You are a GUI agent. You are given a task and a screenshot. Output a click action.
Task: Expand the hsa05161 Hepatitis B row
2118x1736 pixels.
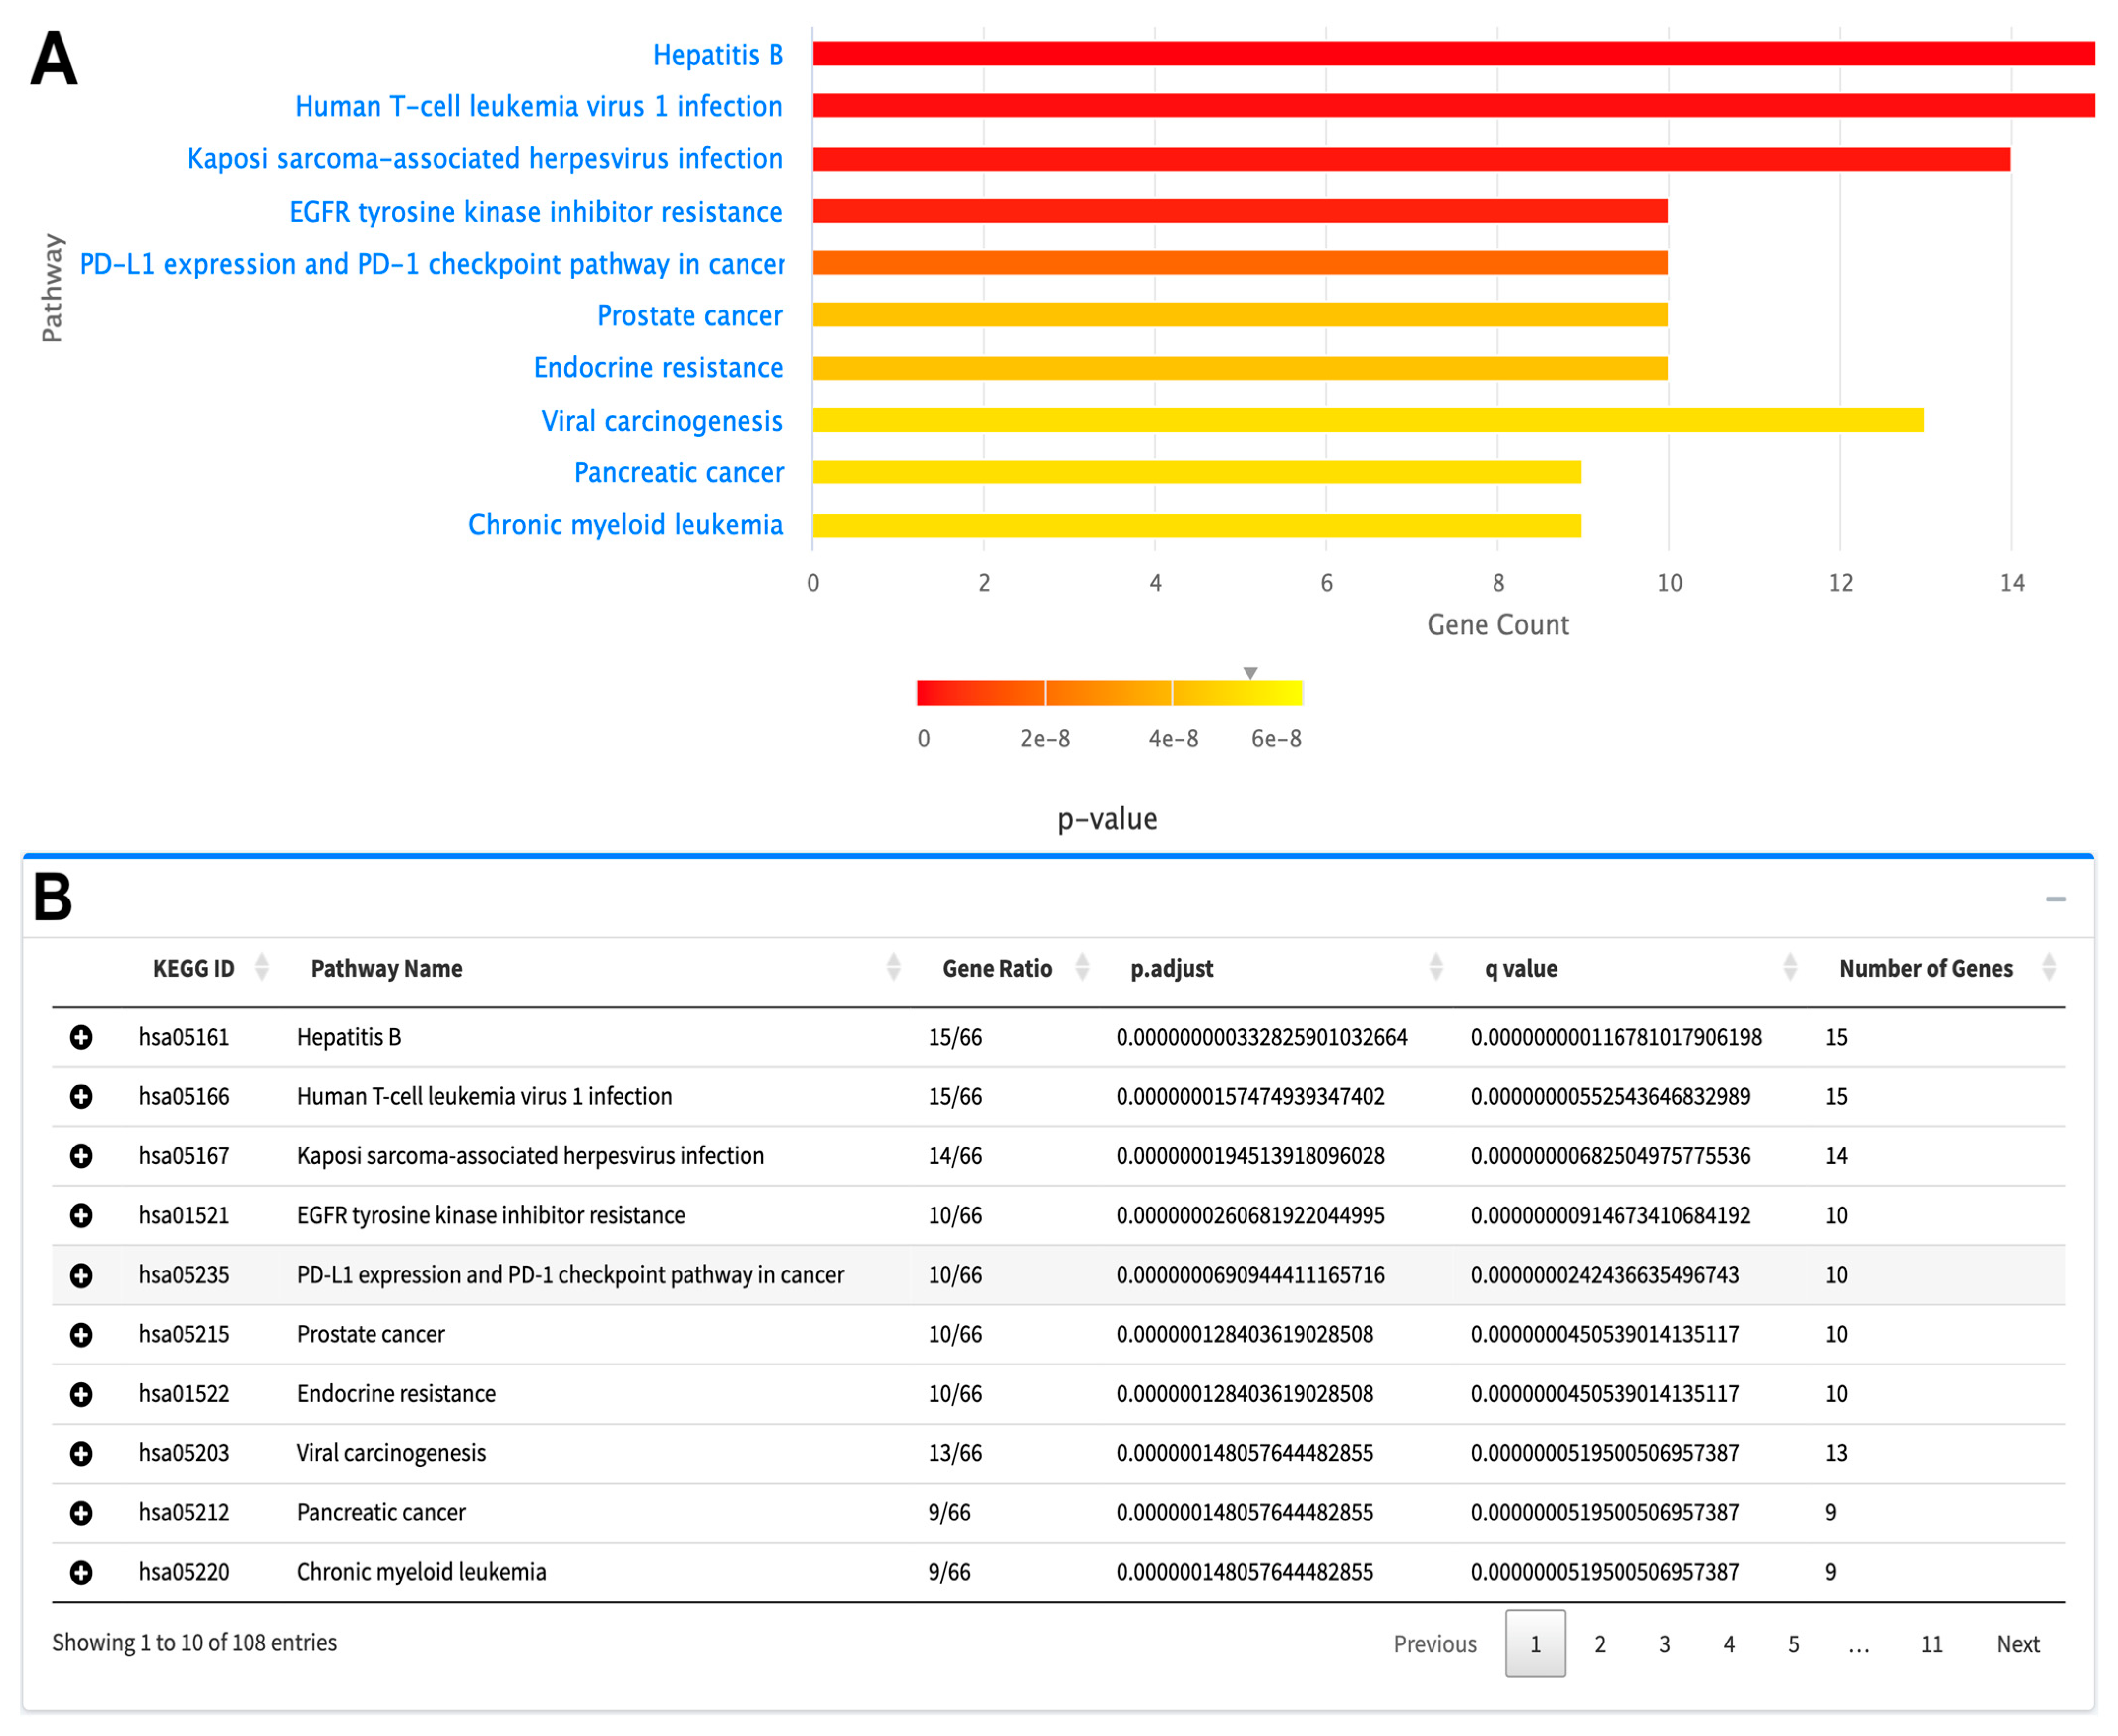click(81, 1037)
